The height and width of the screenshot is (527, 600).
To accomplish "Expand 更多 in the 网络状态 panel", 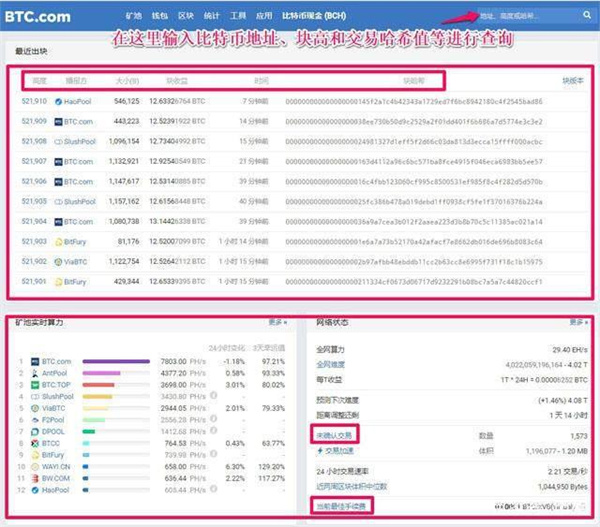I will [x=577, y=322].
